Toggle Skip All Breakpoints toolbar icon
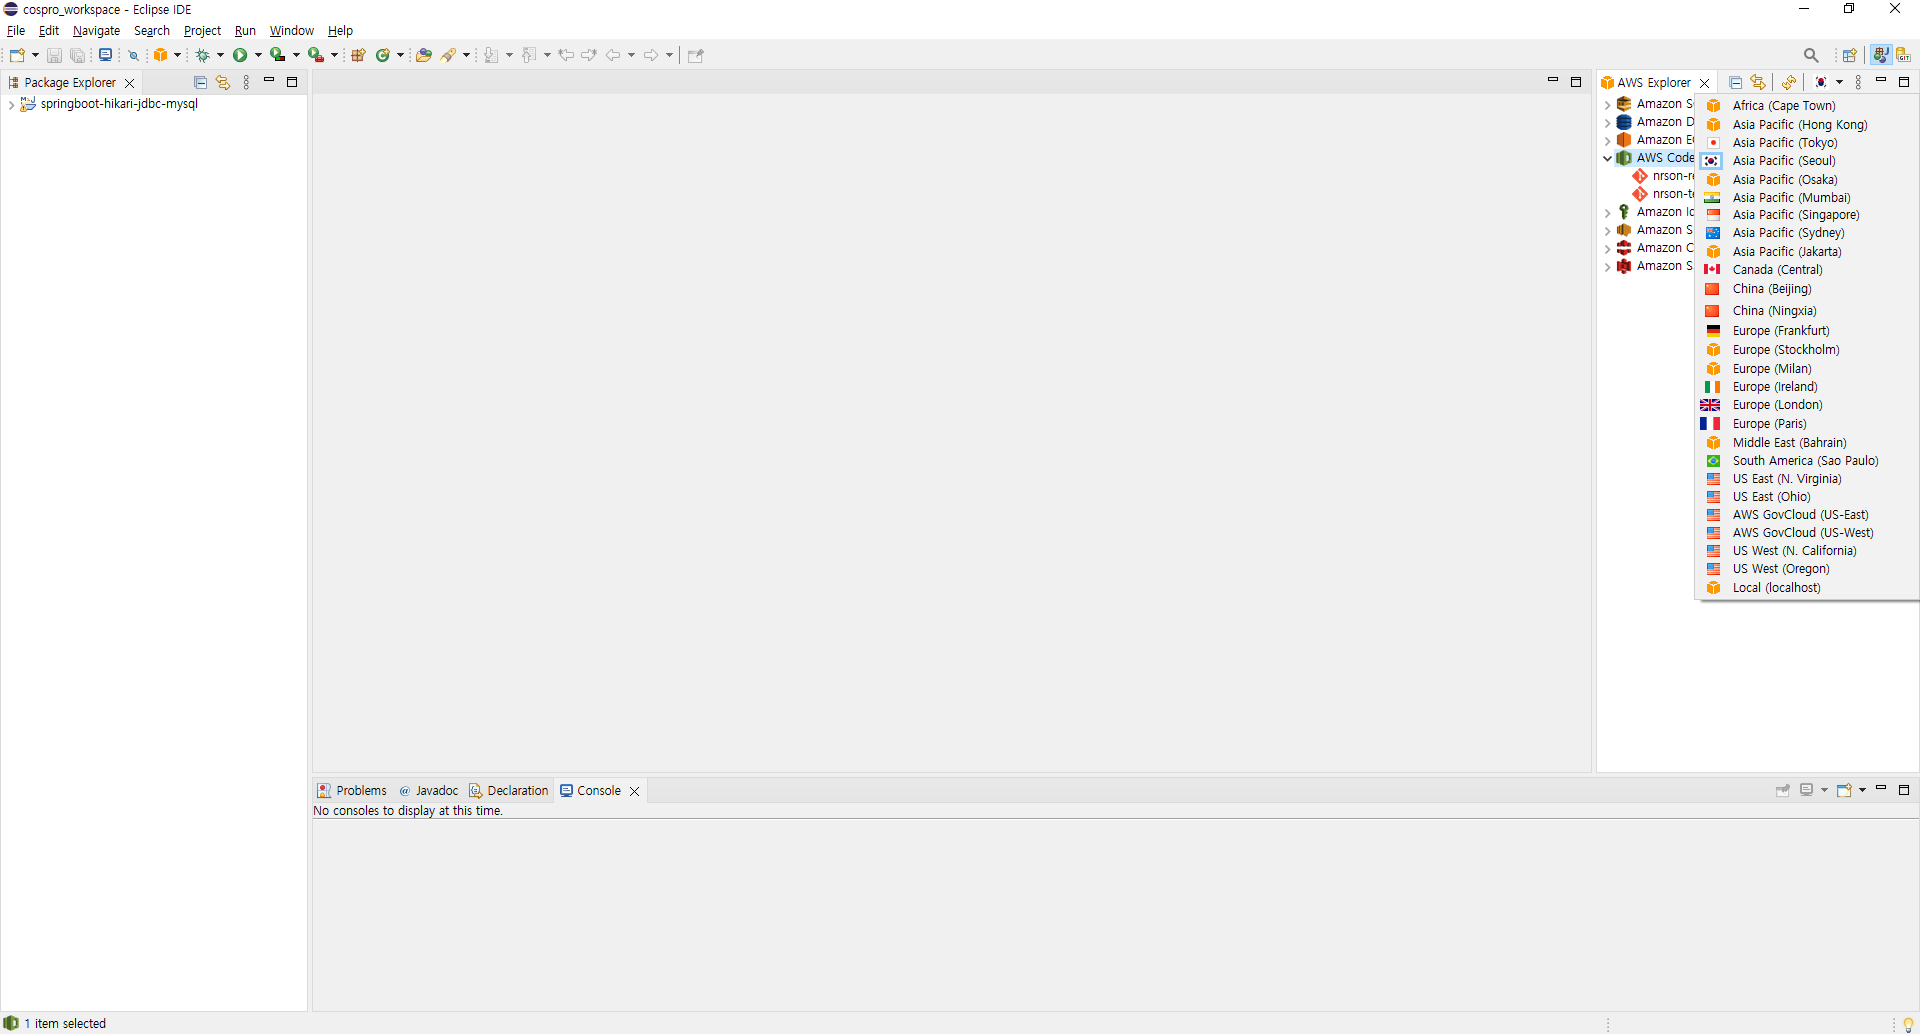Screen dimensions: 1920x1034 133,55
